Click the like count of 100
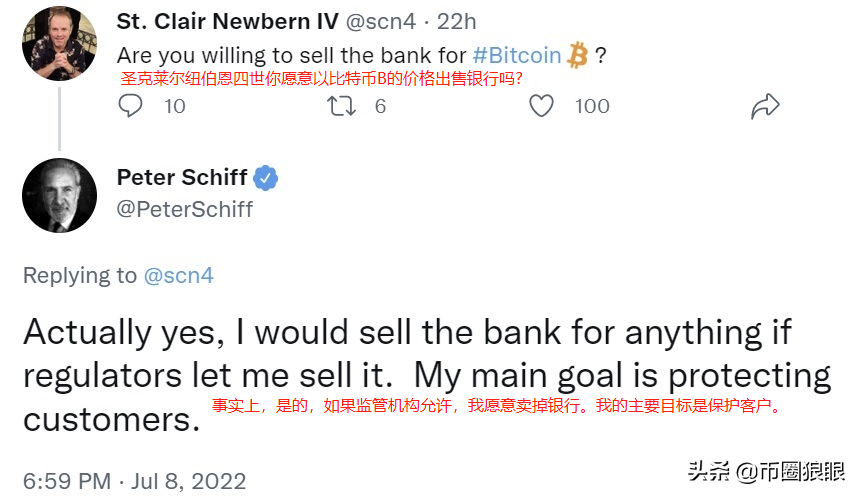Screen dimensions: 860x497 pyautogui.click(x=592, y=106)
